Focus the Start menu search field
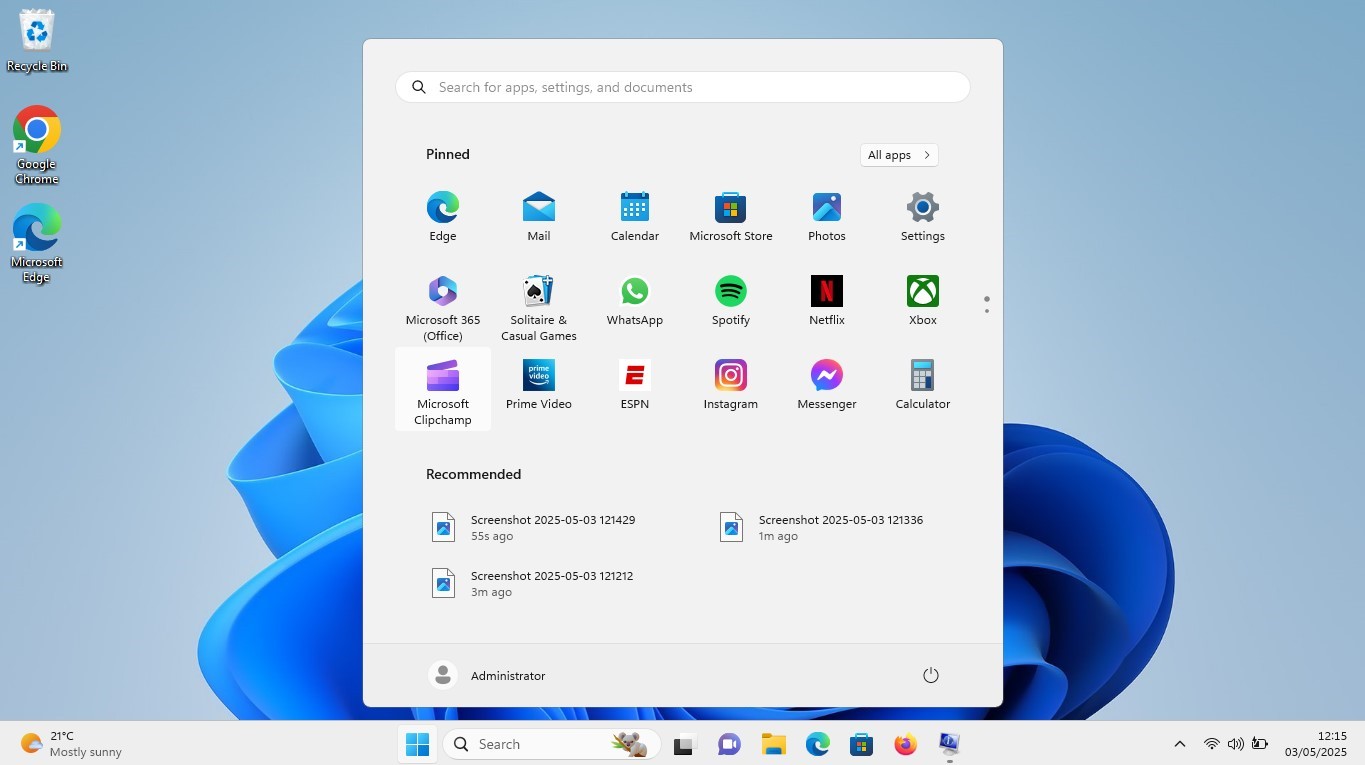 point(683,87)
